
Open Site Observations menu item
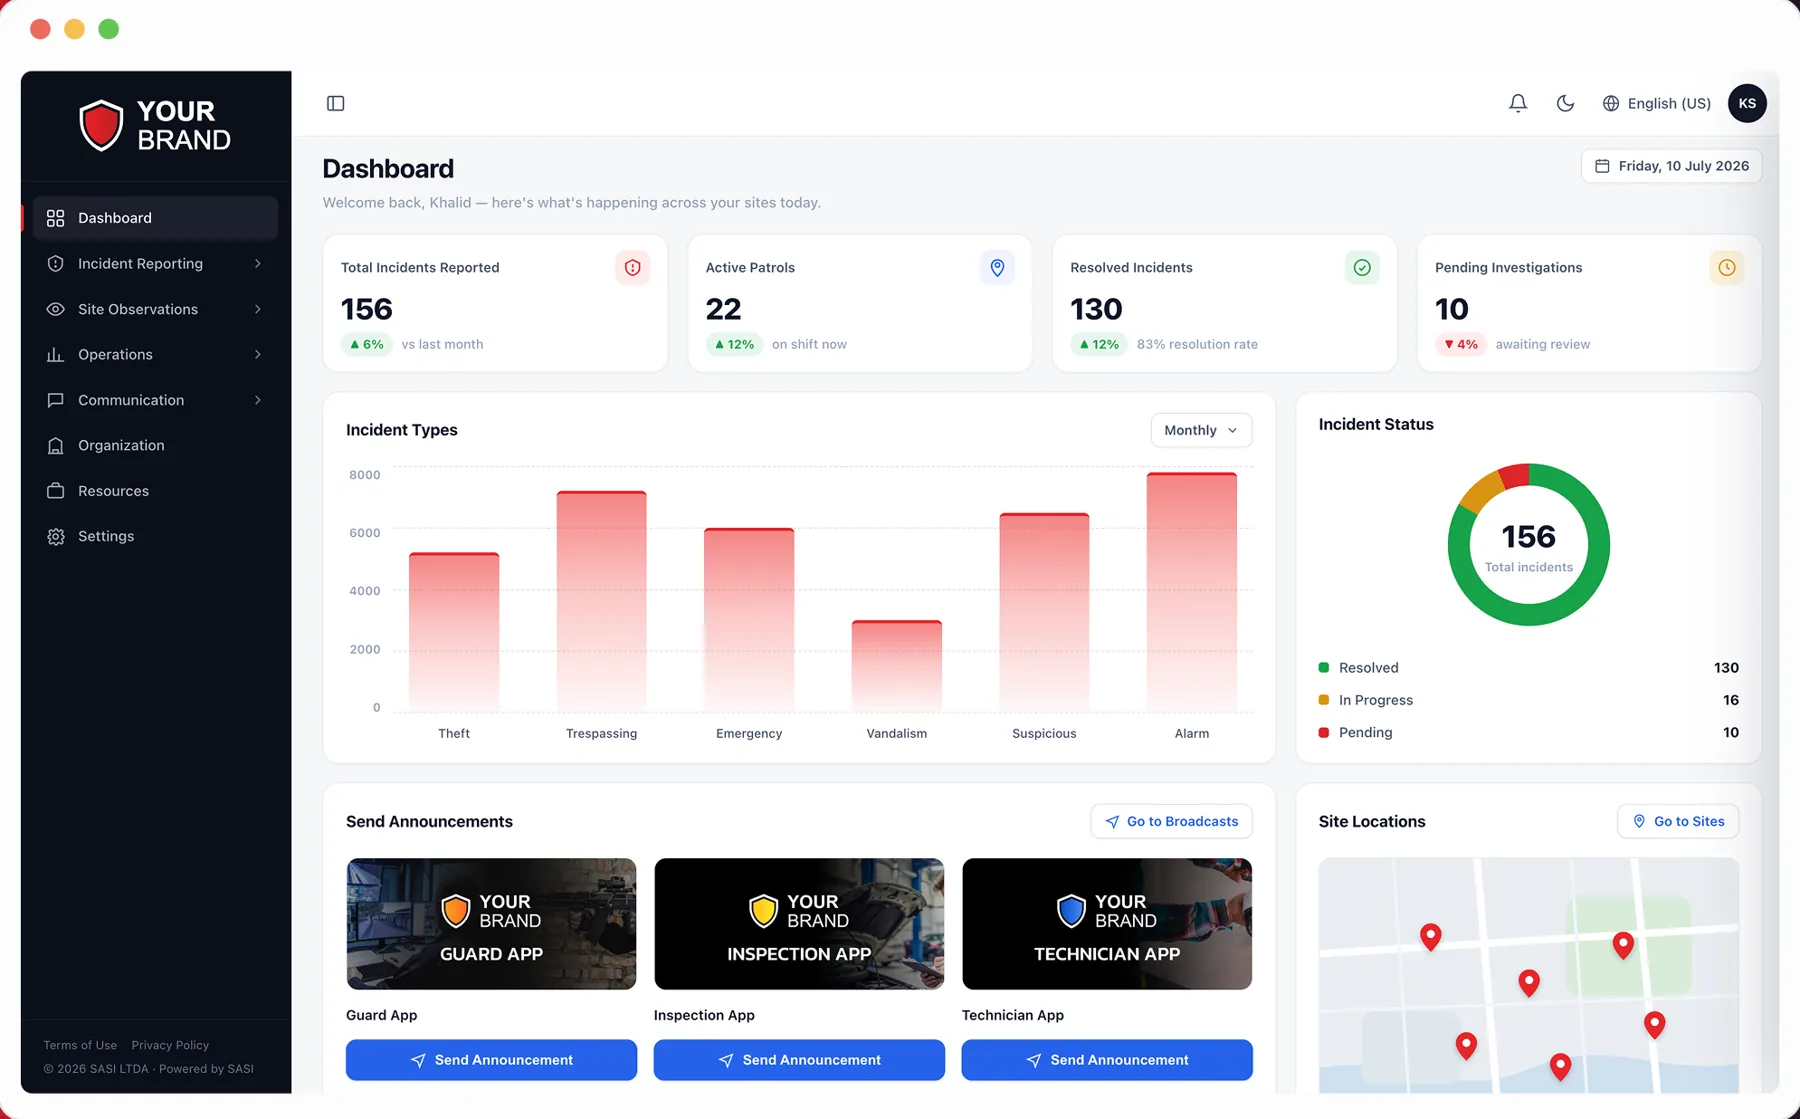click(x=155, y=309)
